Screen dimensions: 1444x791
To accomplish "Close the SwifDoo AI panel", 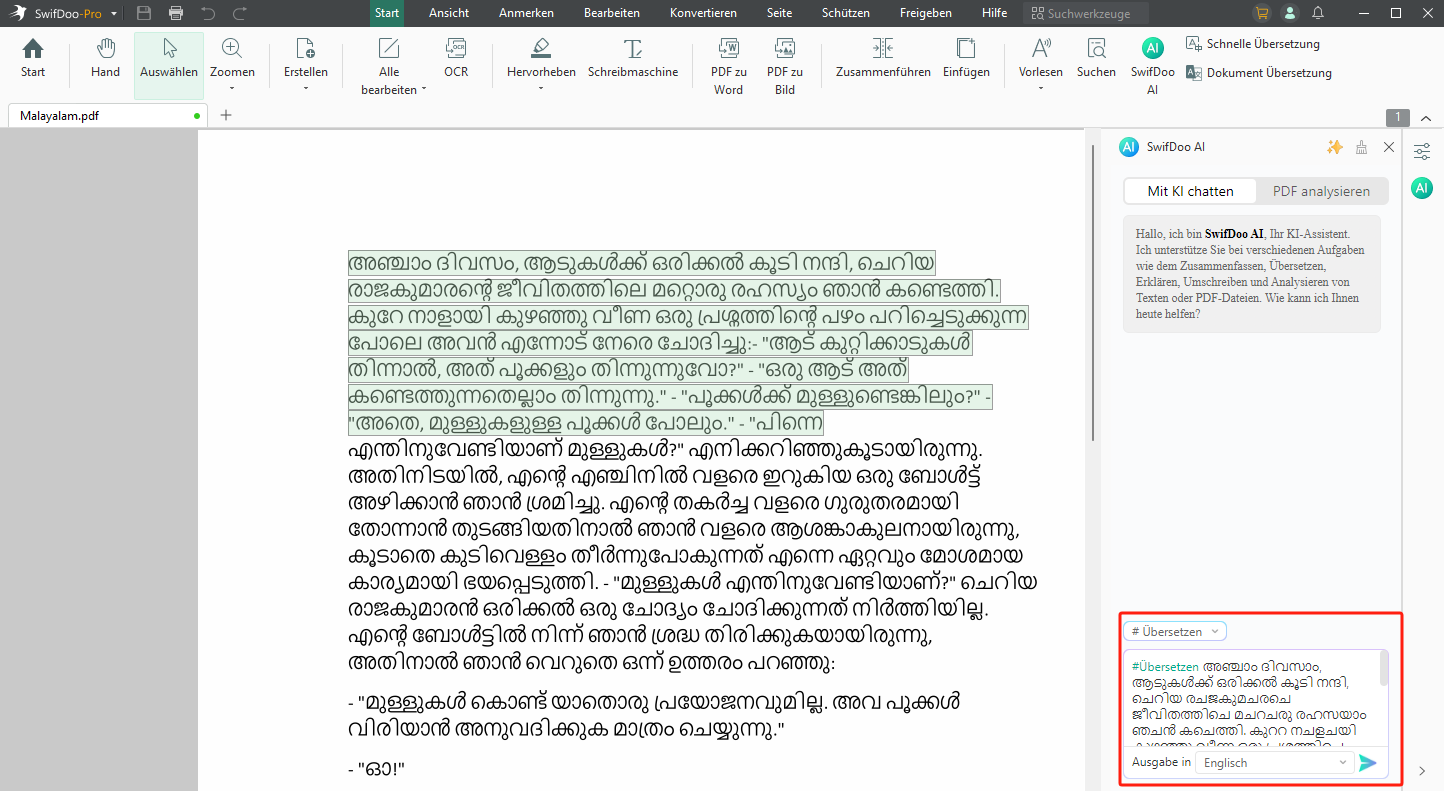I will pos(1388,147).
